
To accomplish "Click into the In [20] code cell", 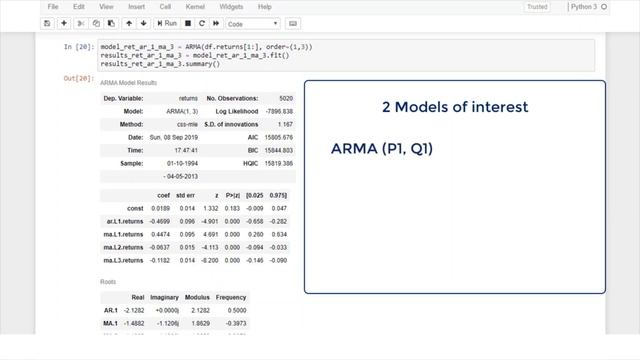I will [346, 56].
